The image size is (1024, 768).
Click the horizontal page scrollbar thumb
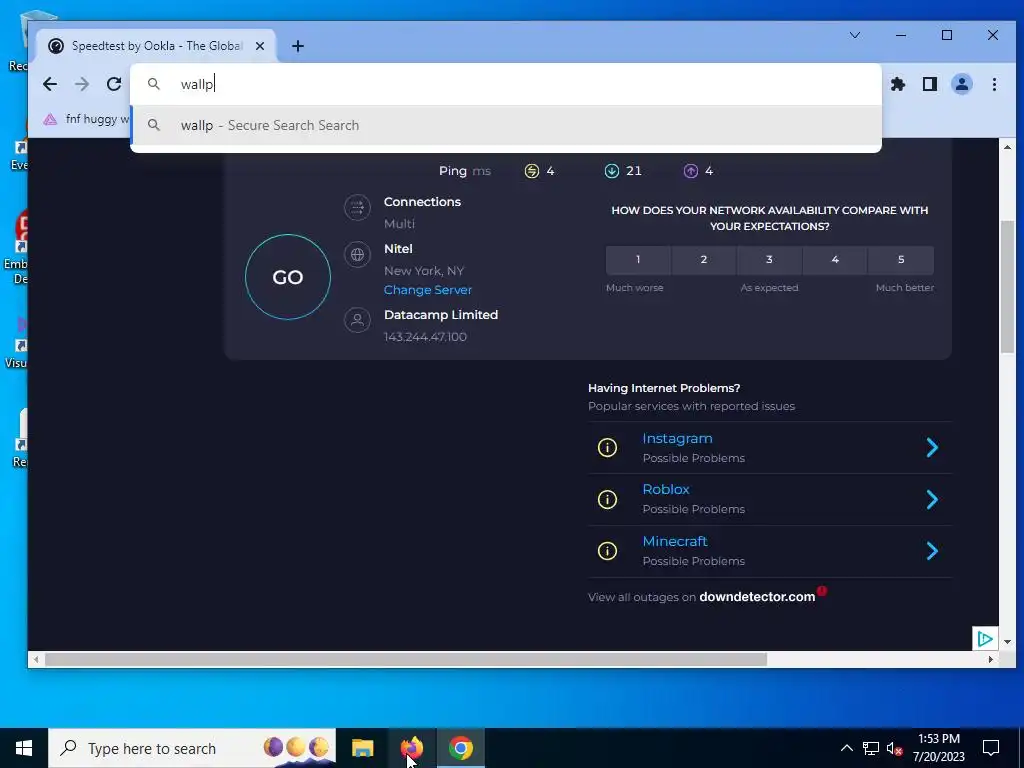click(x=406, y=660)
